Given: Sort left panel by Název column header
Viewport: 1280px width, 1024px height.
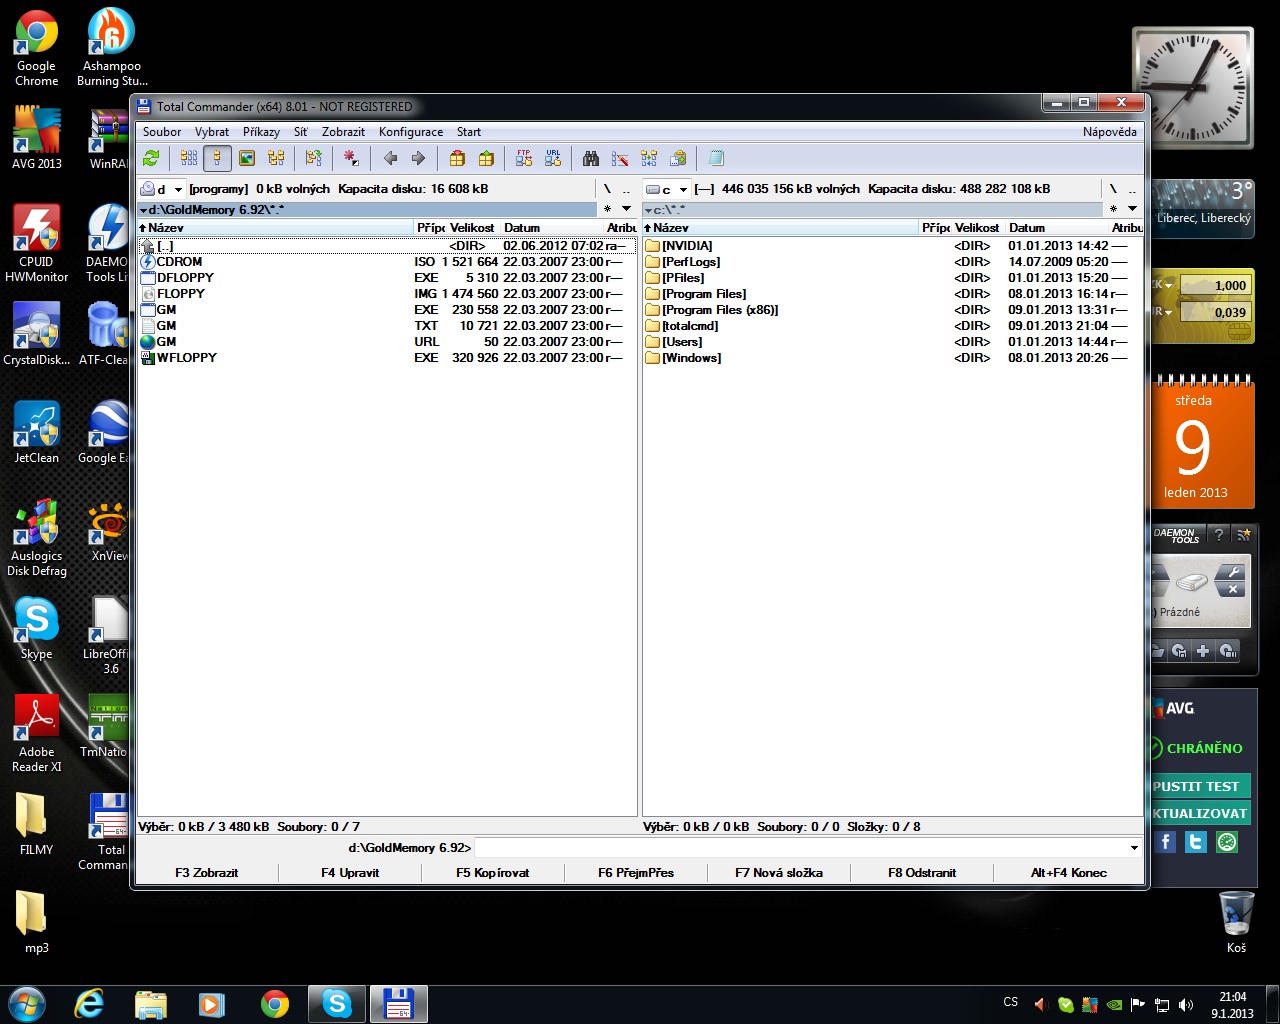Looking at the screenshot, I should [x=276, y=228].
